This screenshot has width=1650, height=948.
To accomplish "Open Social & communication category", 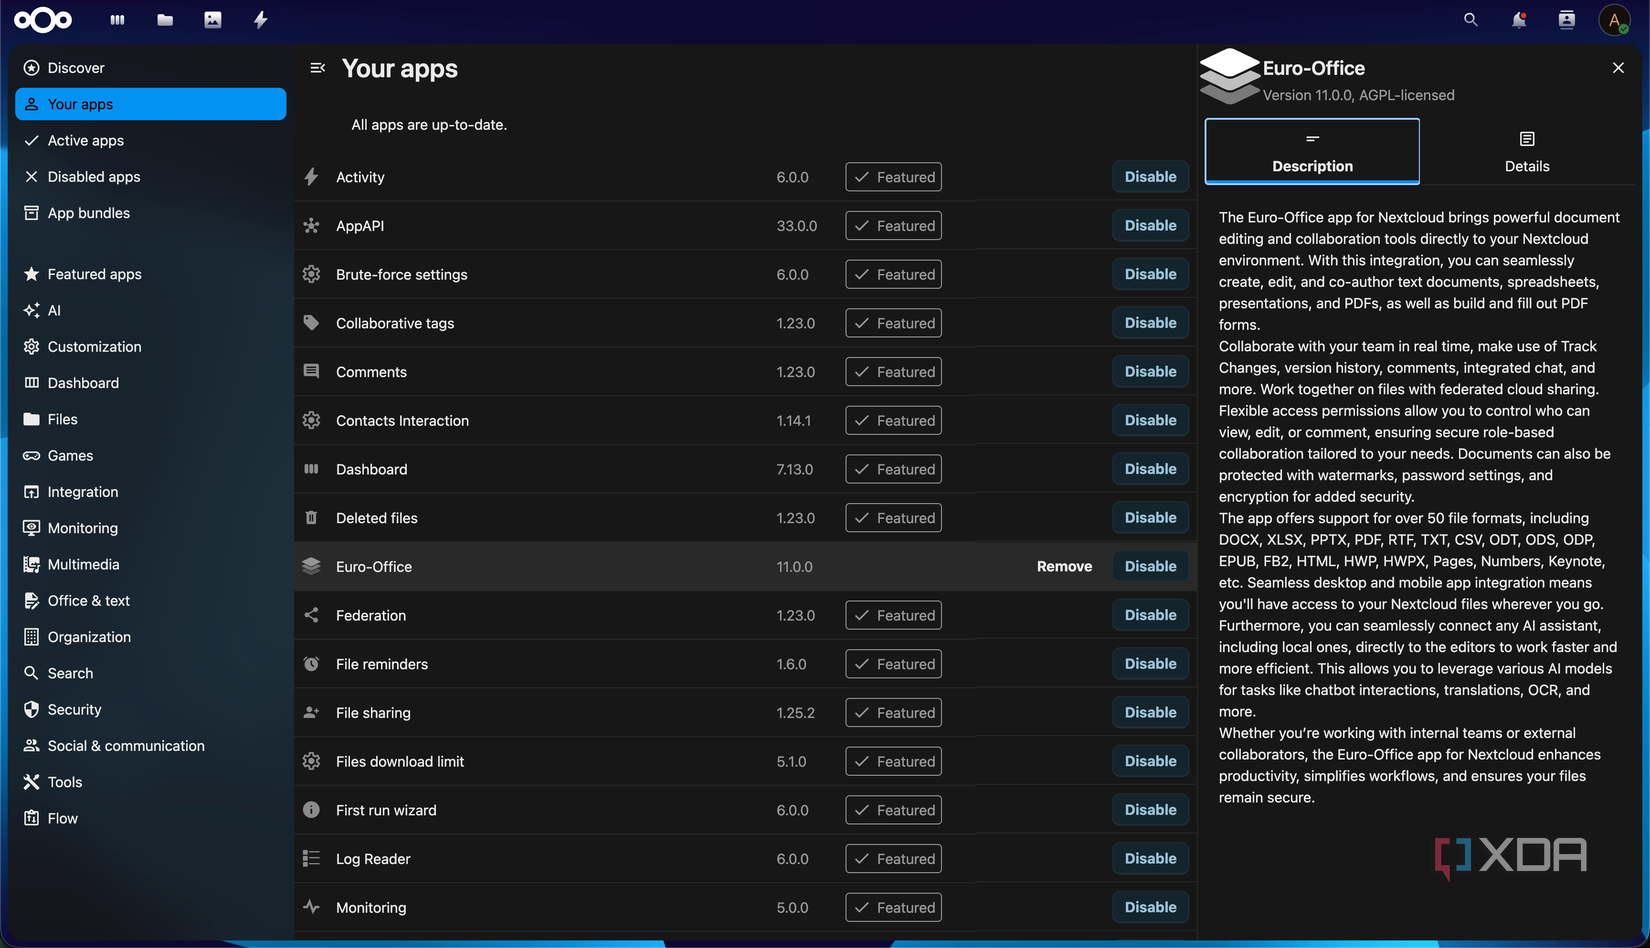I will click(151, 746).
